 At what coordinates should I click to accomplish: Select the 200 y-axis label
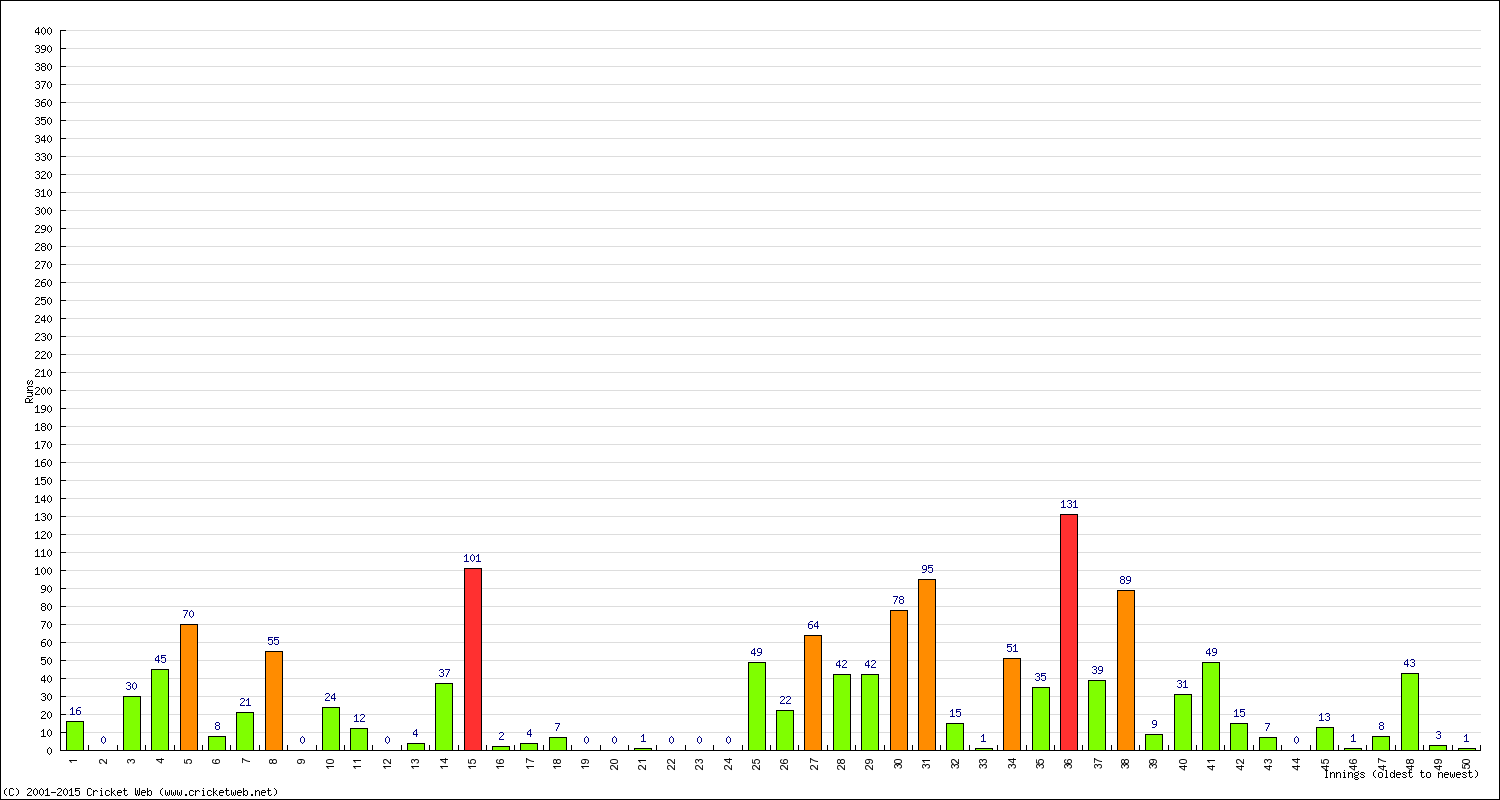[x=42, y=390]
